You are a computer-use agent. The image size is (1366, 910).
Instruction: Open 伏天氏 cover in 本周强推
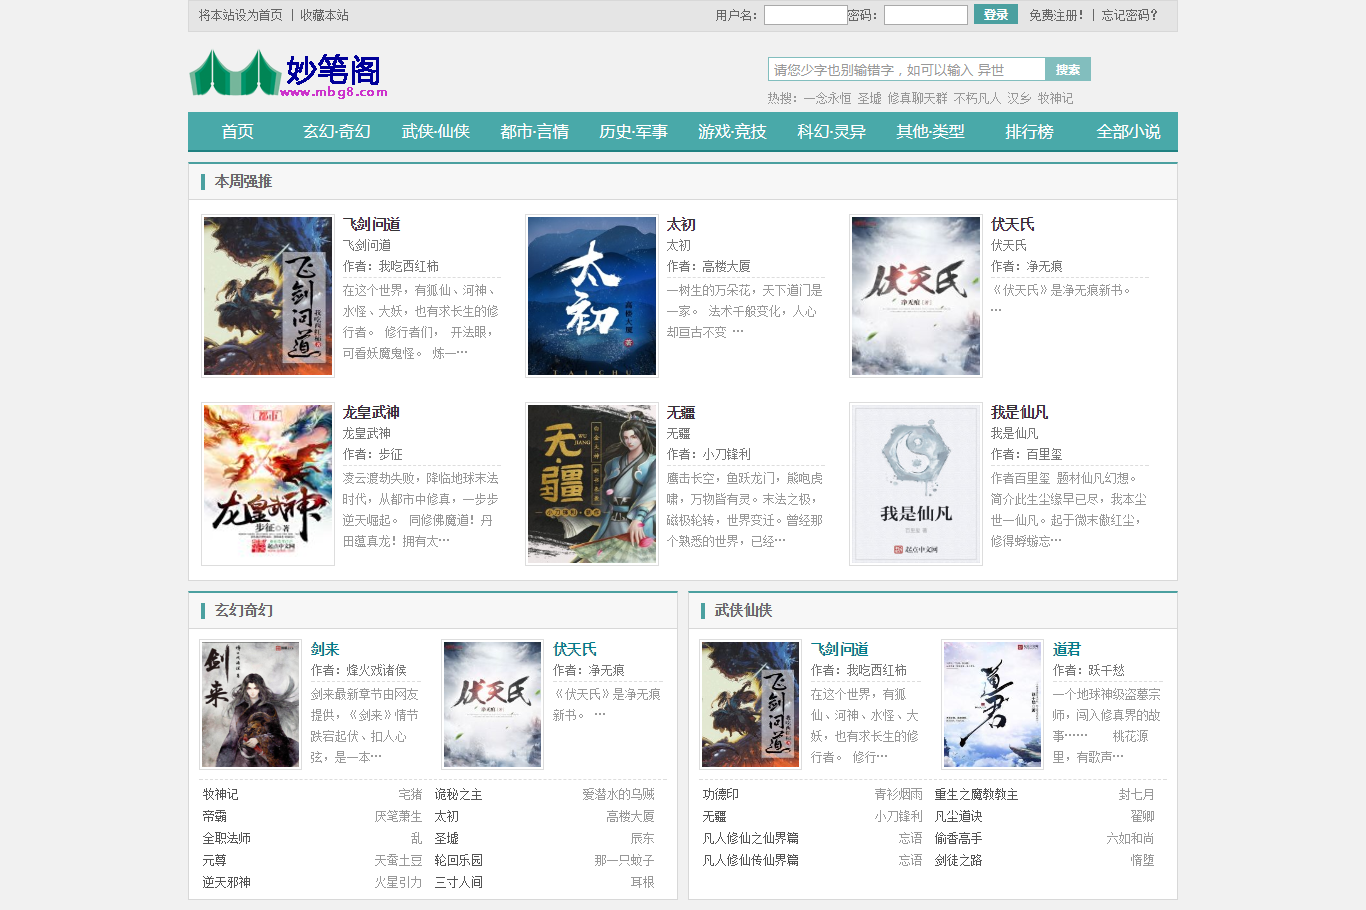click(916, 296)
